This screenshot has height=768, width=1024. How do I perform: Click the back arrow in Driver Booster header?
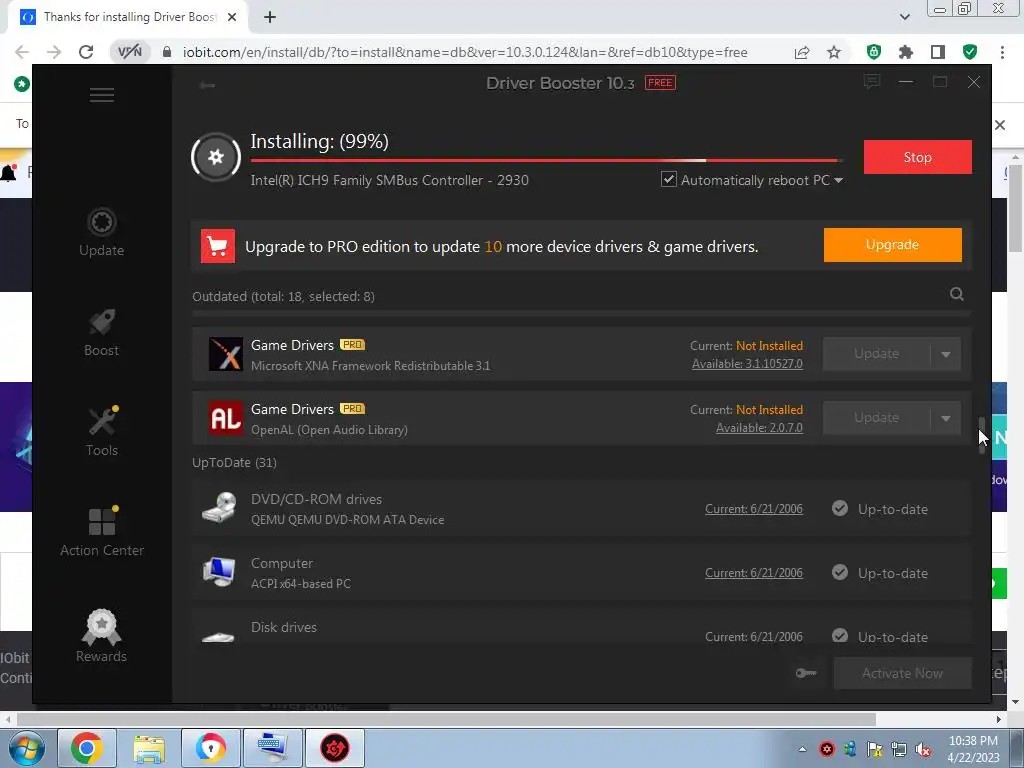(208, 85)
